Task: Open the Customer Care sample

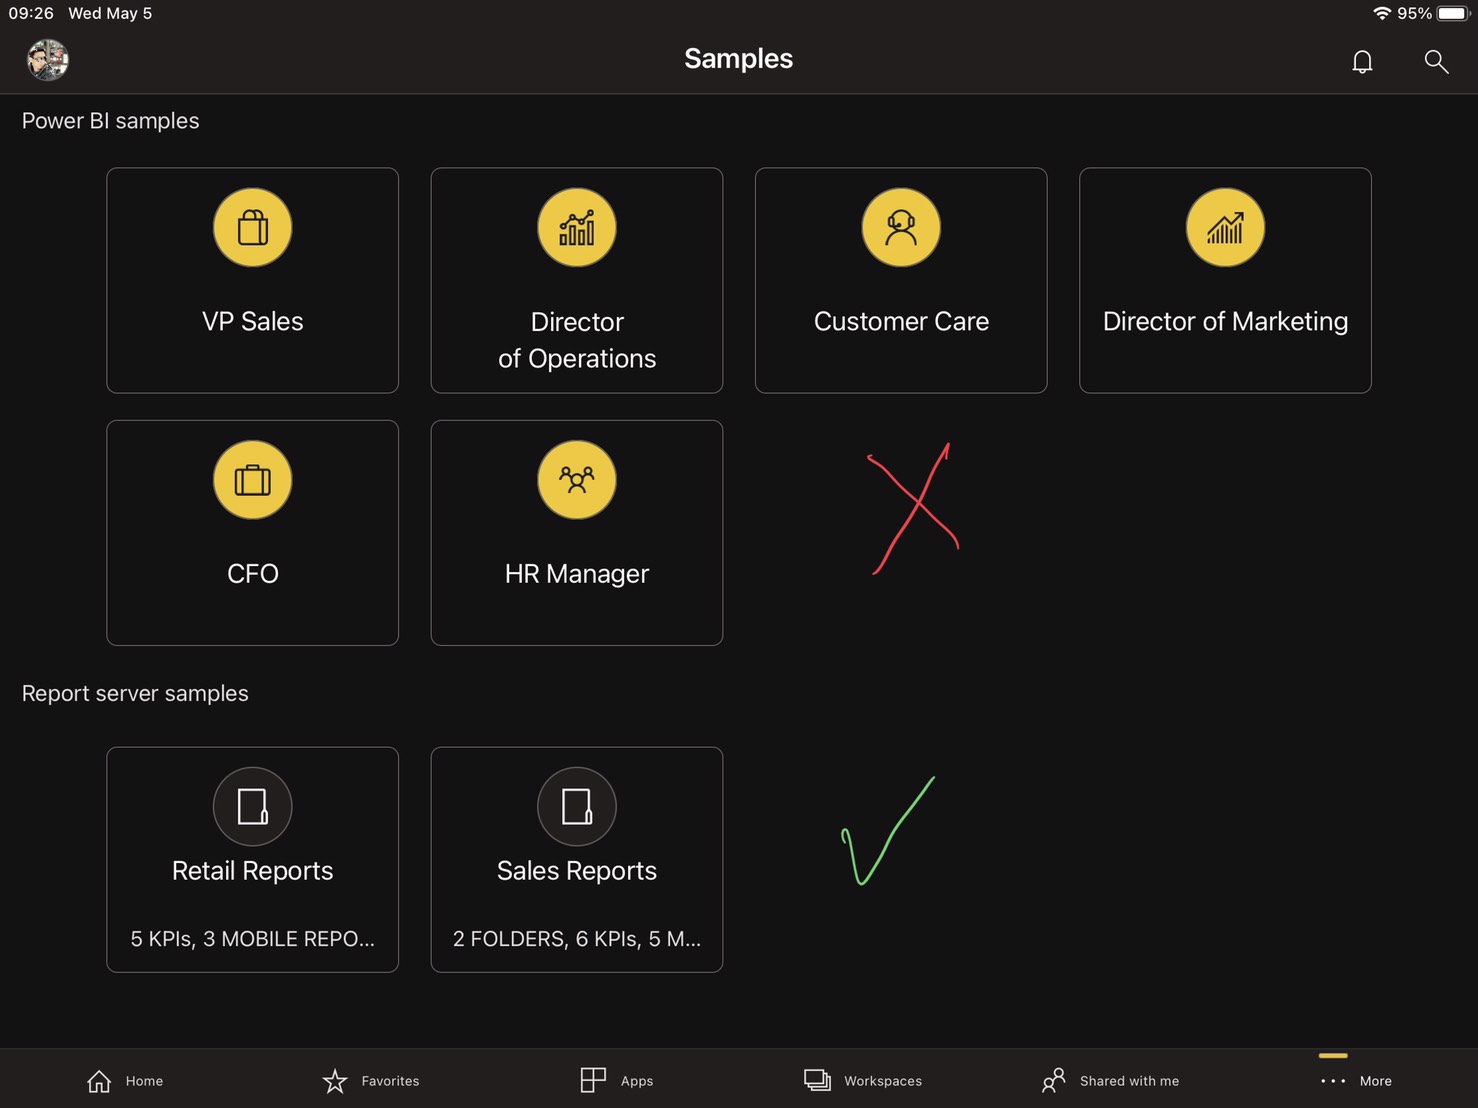Action: pyautogui.click(x=901, y=280)
